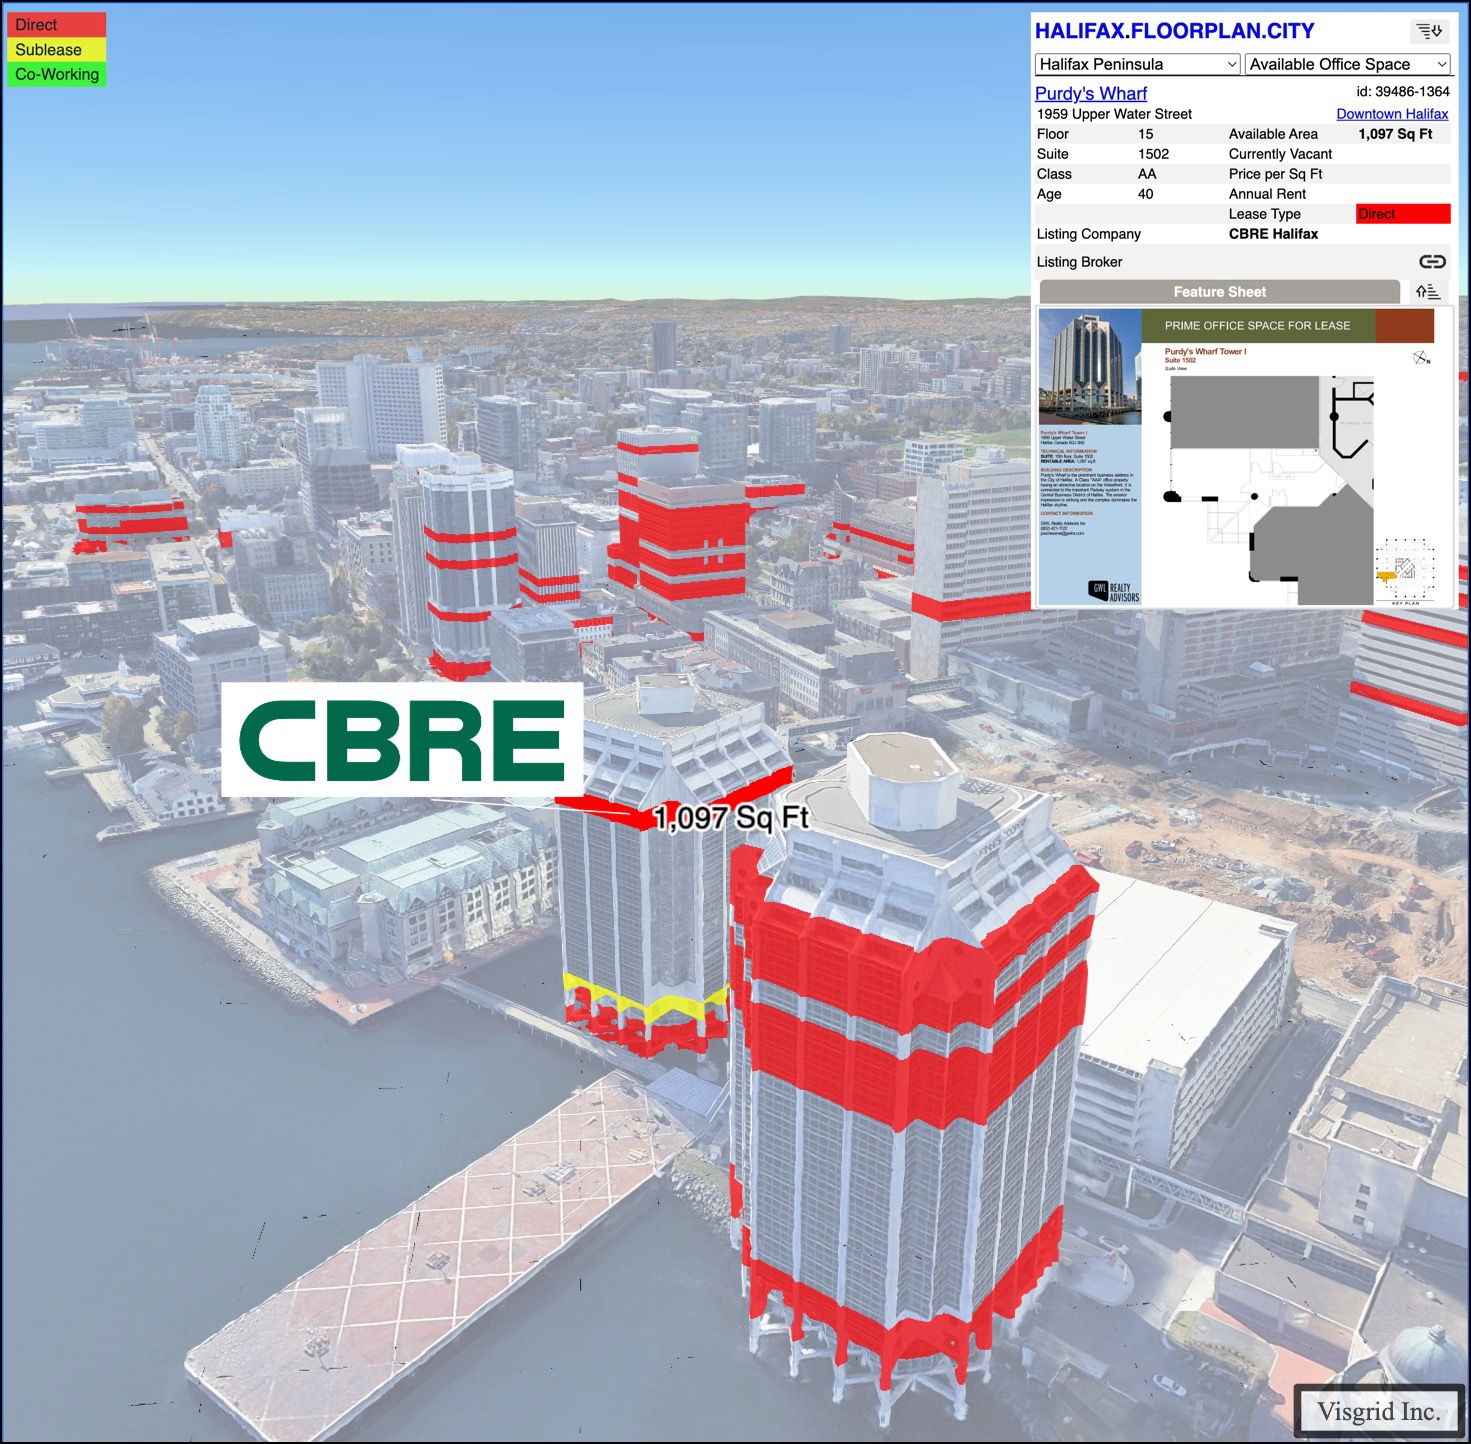Click the north compass icon on floorplan
Image resolution: width=1471 pixels, height=1444 pixels.
(1421, 358)
